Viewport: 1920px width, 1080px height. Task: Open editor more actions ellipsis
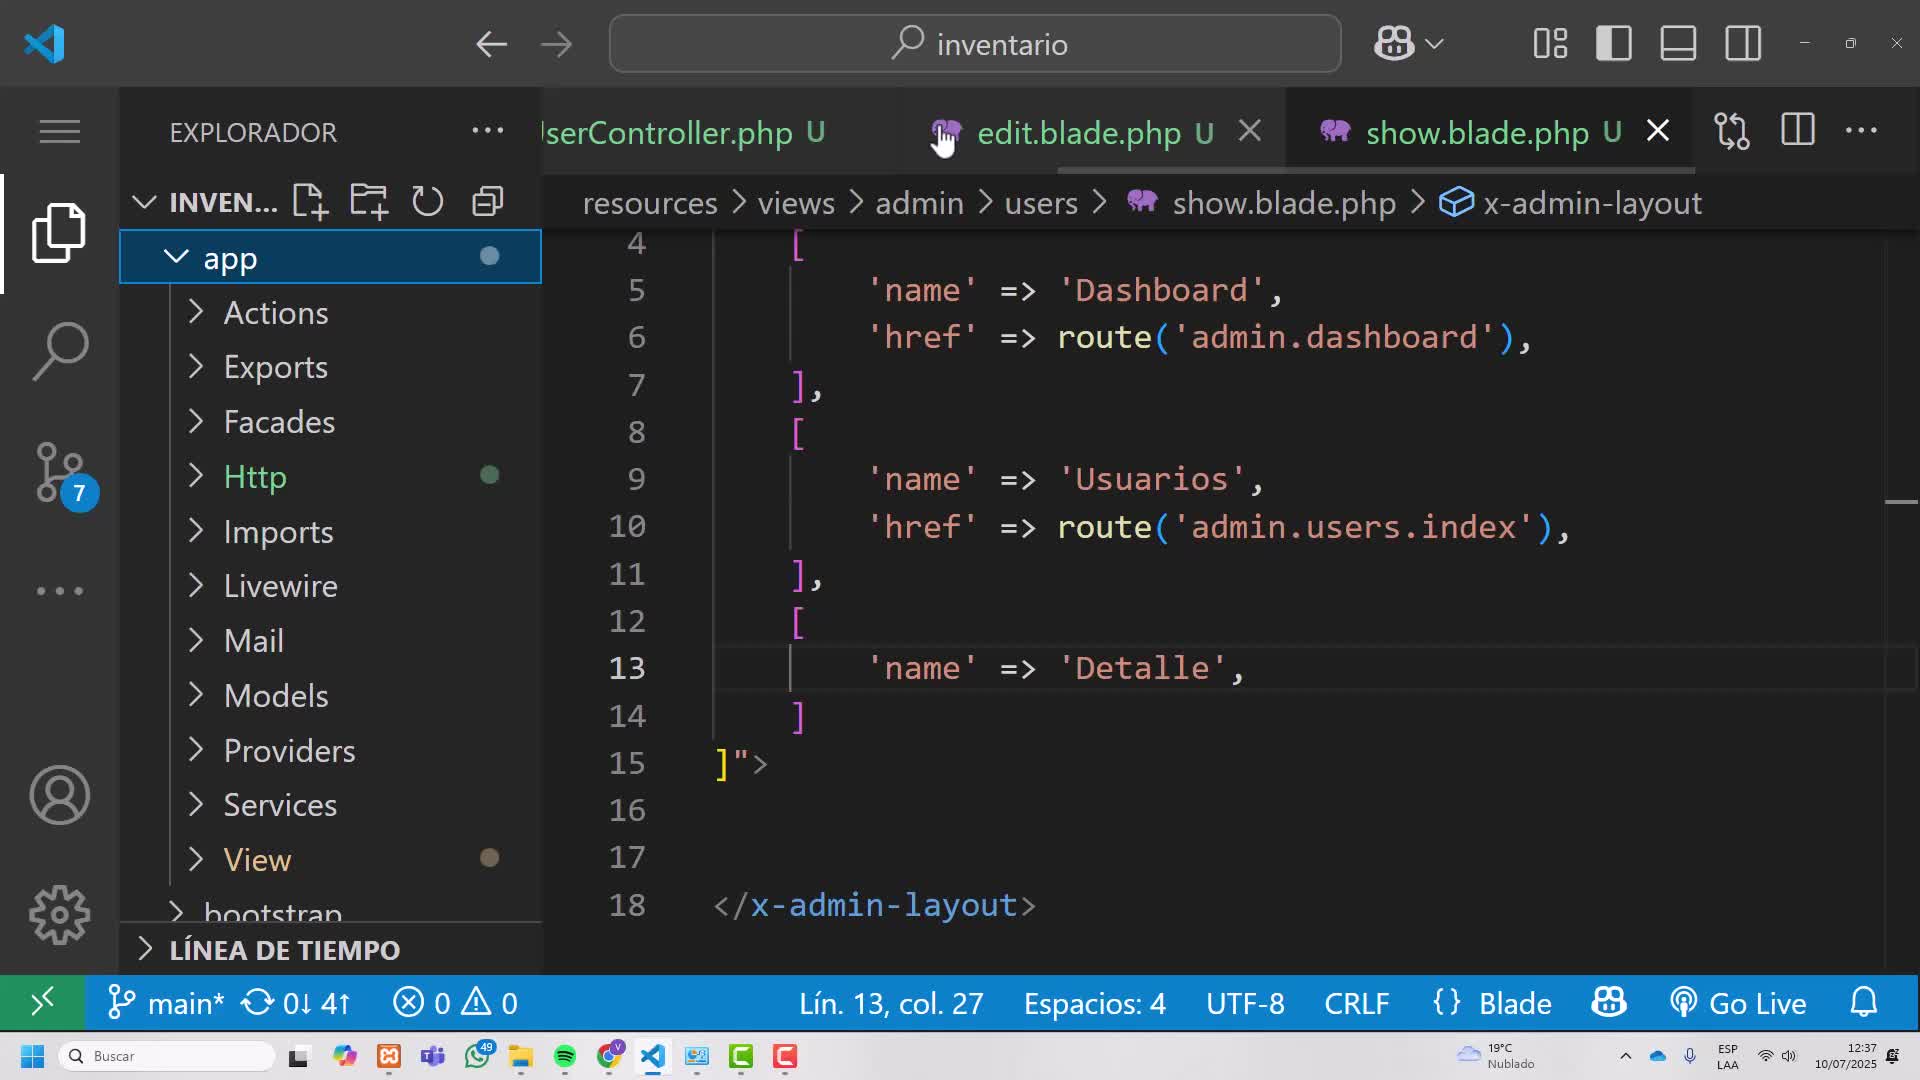pyautogui.click(x=1861, y=131)
